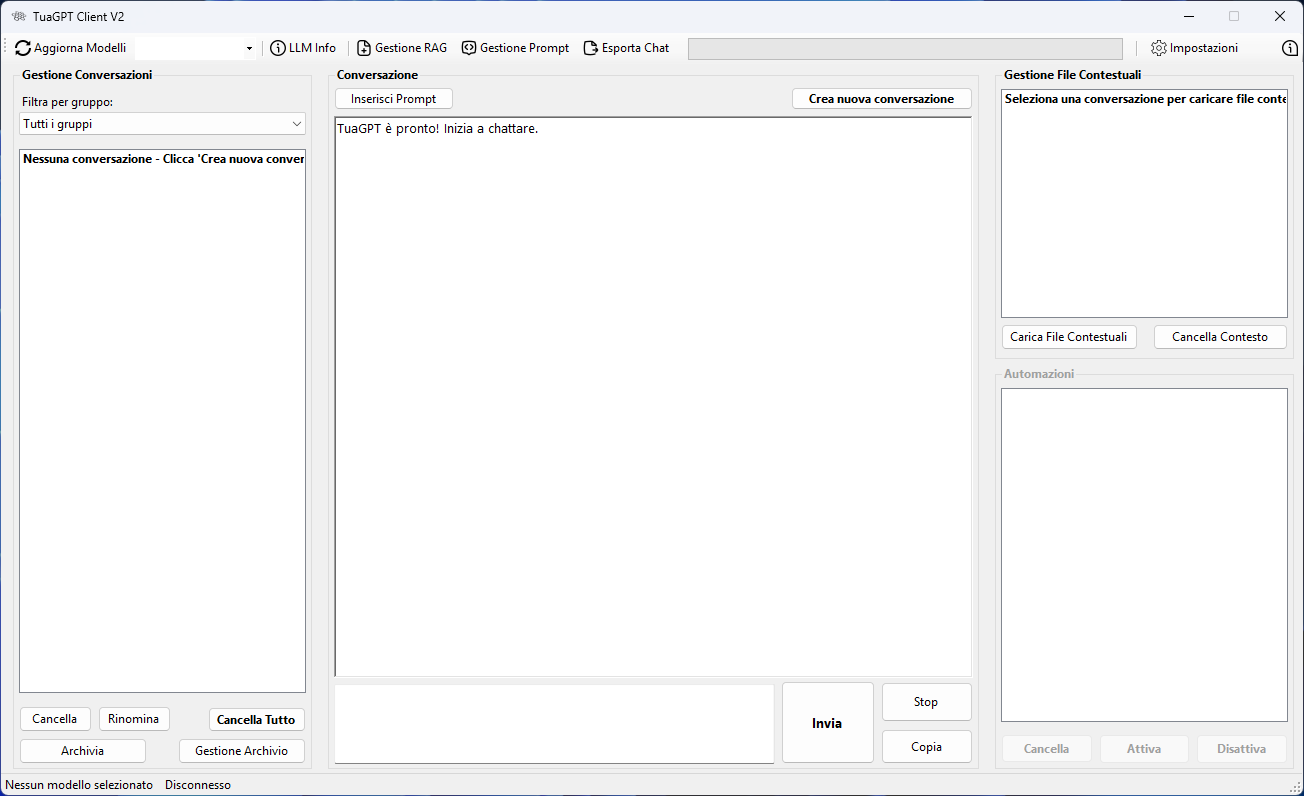Click the Stop button
The height and width of the screenshot is (796, 1304).
[x=926, y=702]
